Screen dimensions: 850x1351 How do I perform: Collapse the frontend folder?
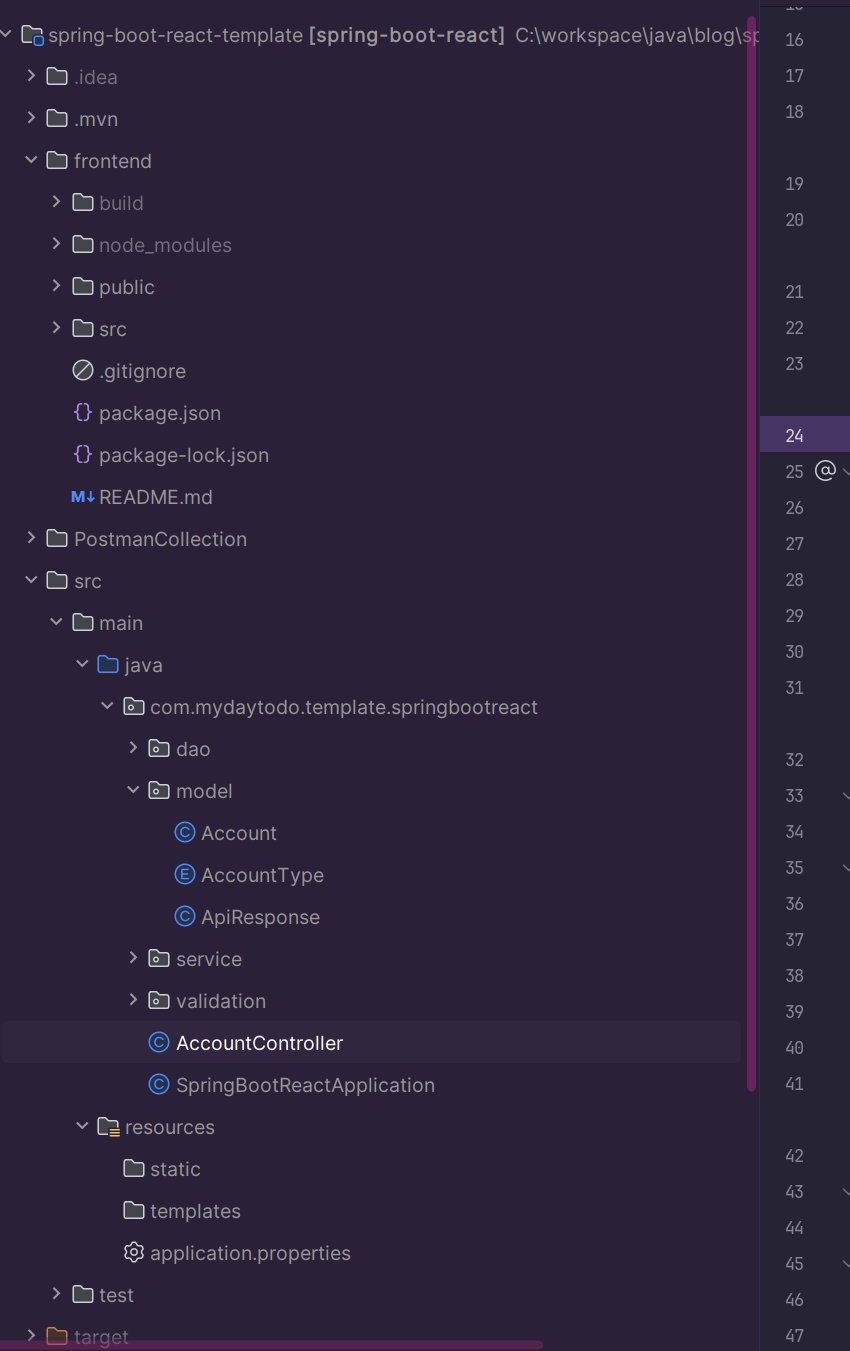pyautogui.click(x=30, y=160)
